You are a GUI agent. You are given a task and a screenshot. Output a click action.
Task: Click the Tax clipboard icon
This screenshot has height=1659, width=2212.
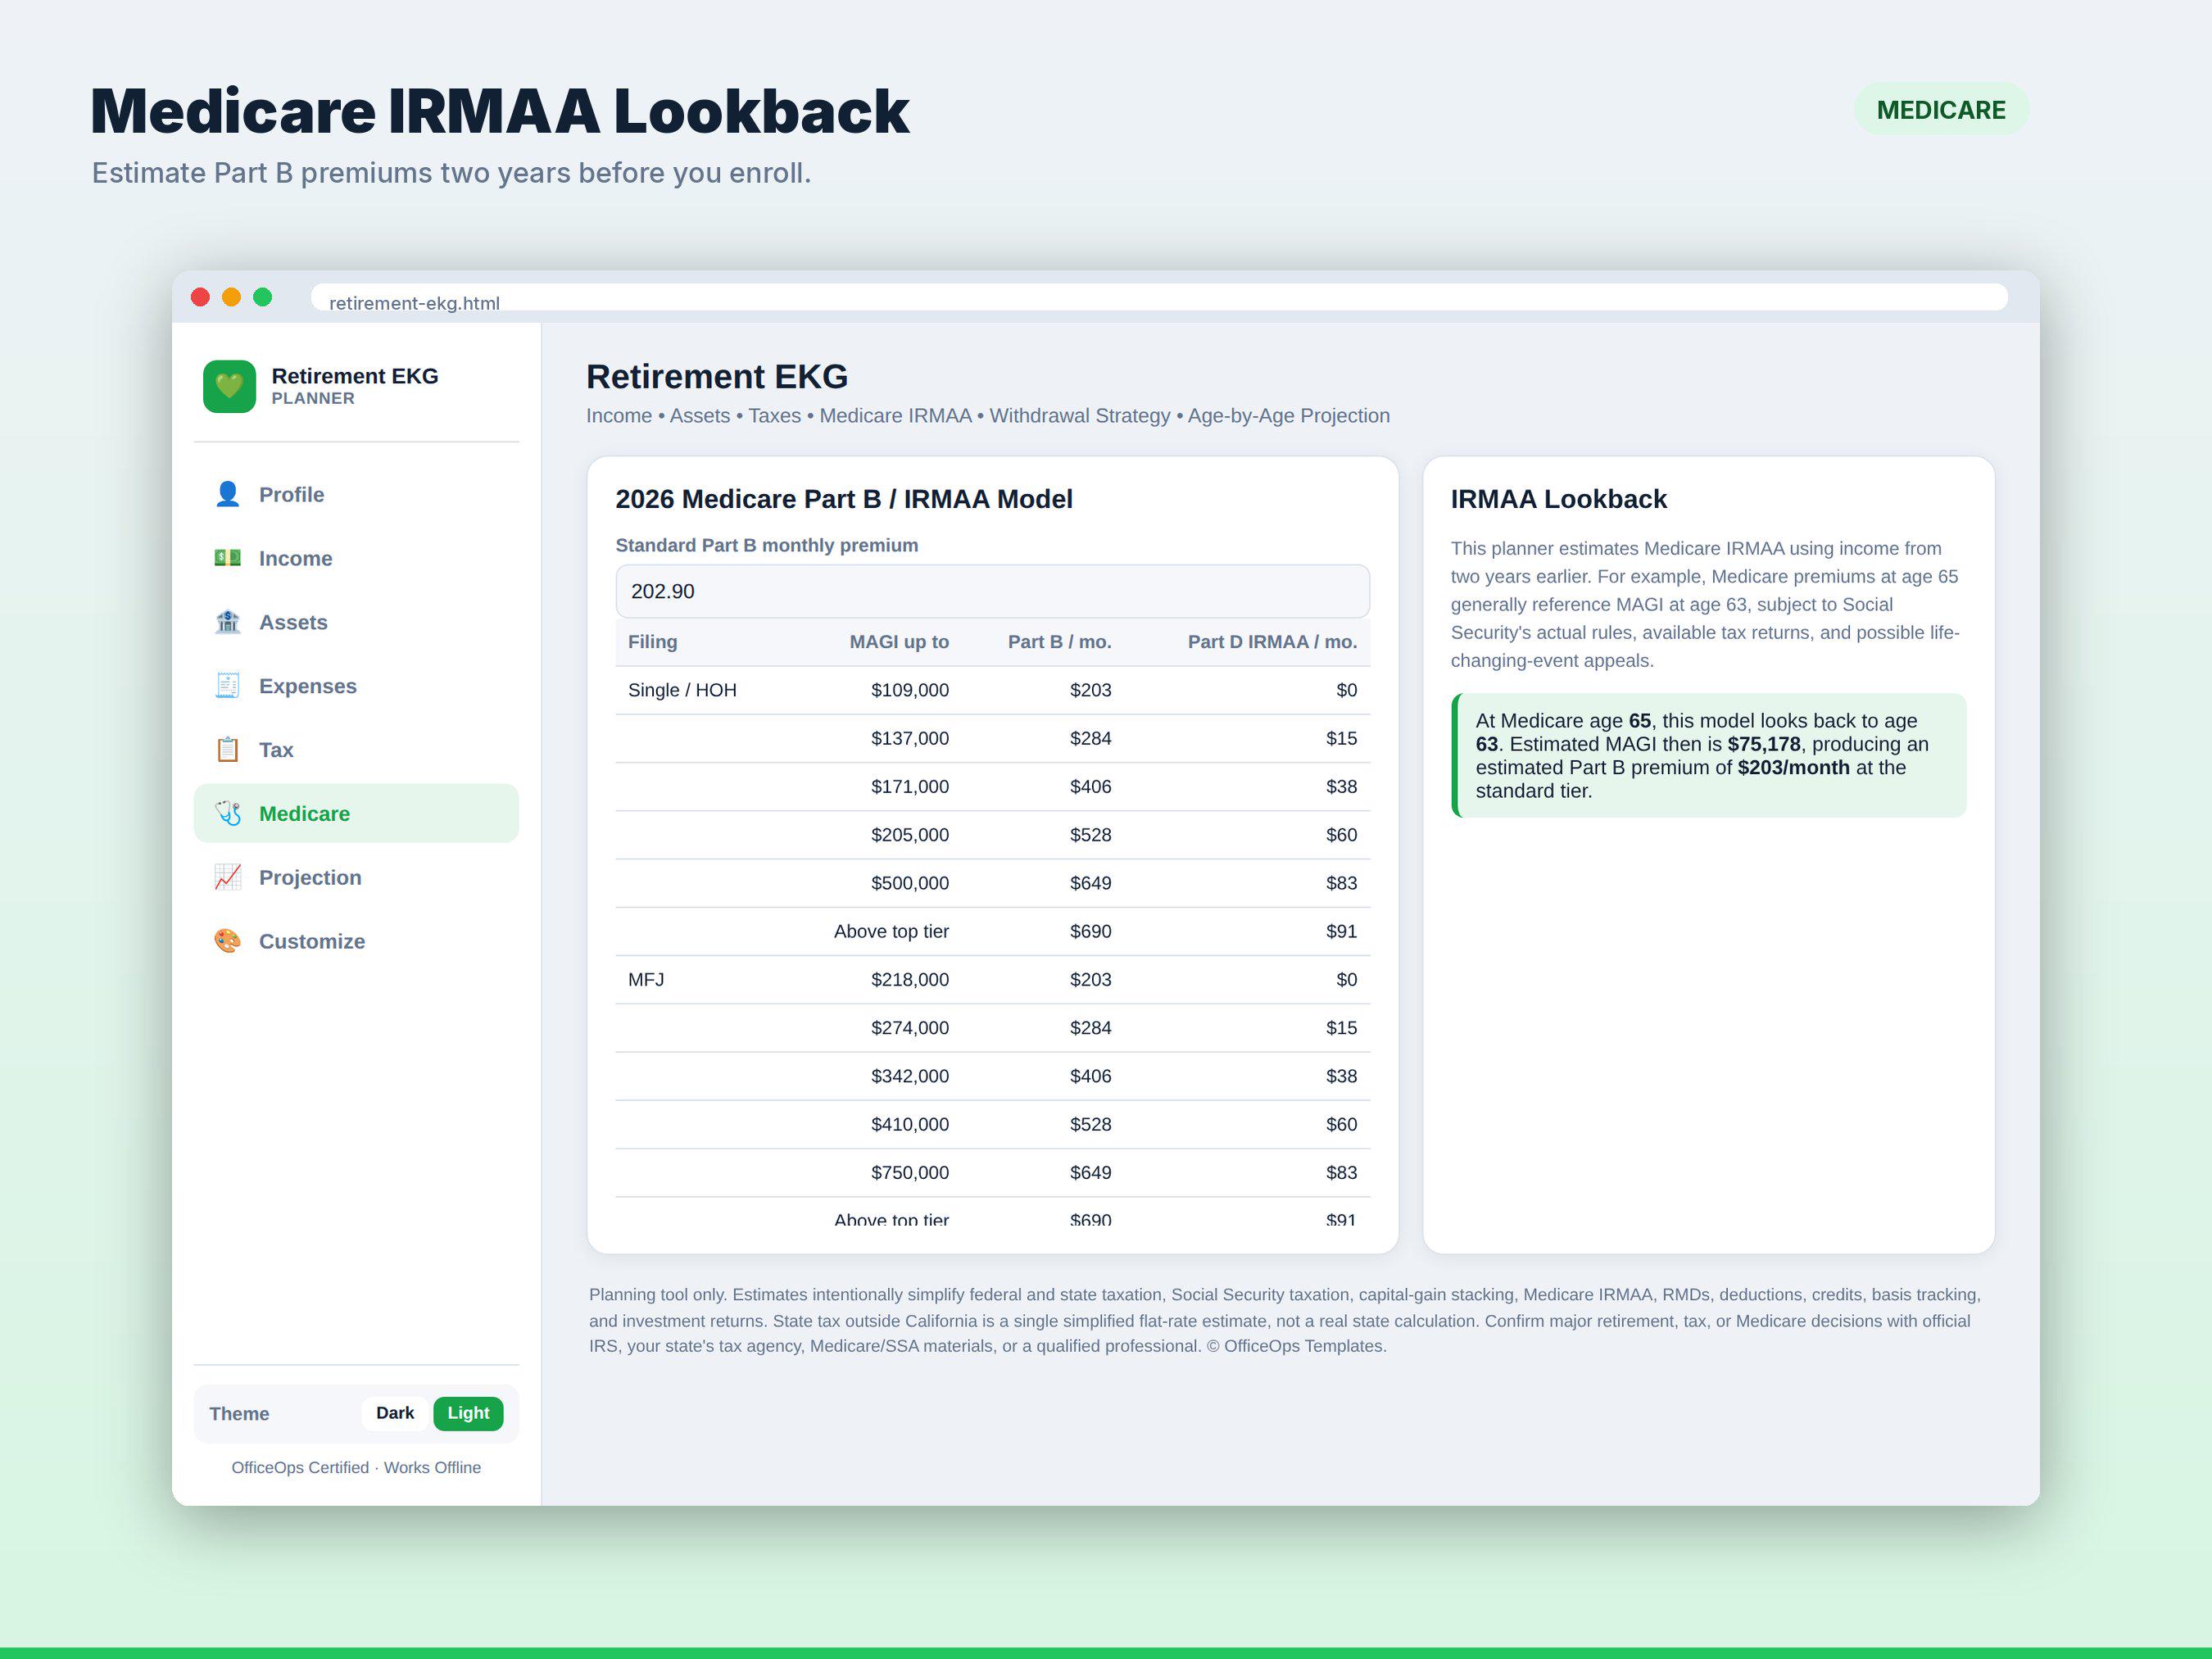point(228,750)
